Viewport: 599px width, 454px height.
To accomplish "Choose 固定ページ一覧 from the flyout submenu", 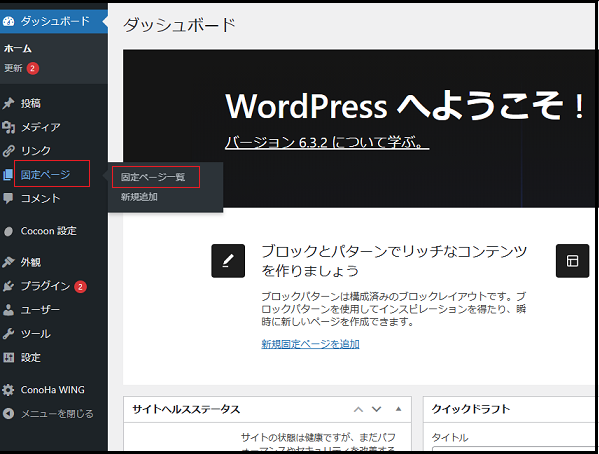I will click(153, 177).
